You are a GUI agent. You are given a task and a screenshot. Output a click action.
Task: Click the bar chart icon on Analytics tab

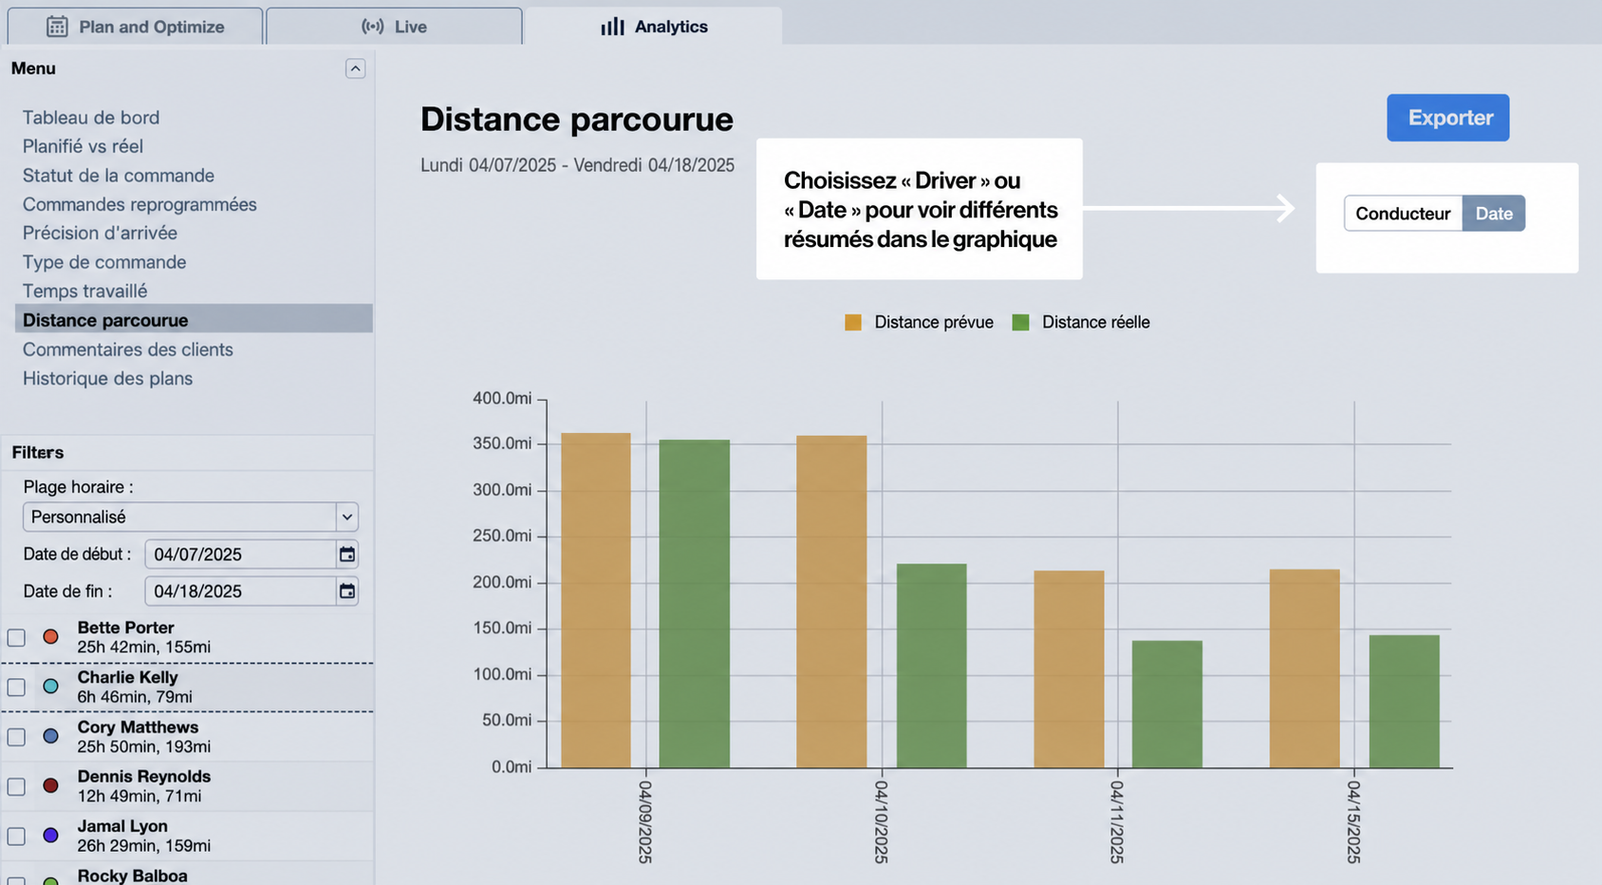point(612,26)
